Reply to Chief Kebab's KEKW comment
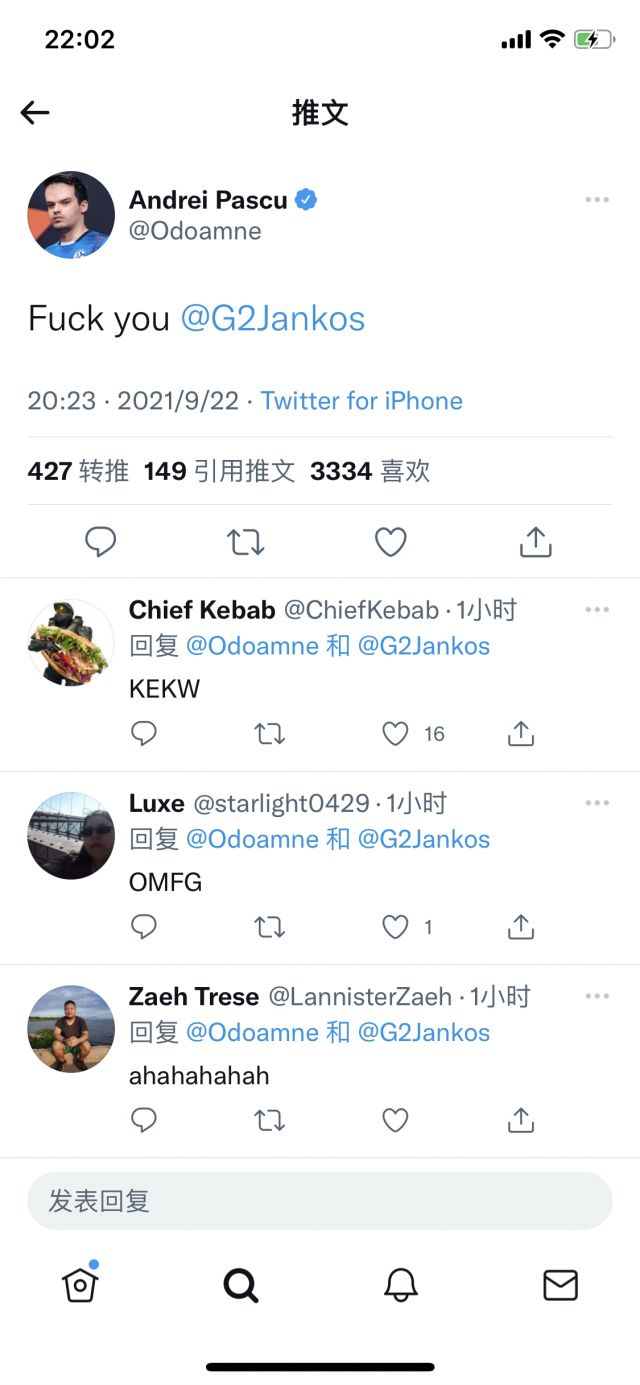This screenshot has height=1385, width=640. [x=144, y=734]
